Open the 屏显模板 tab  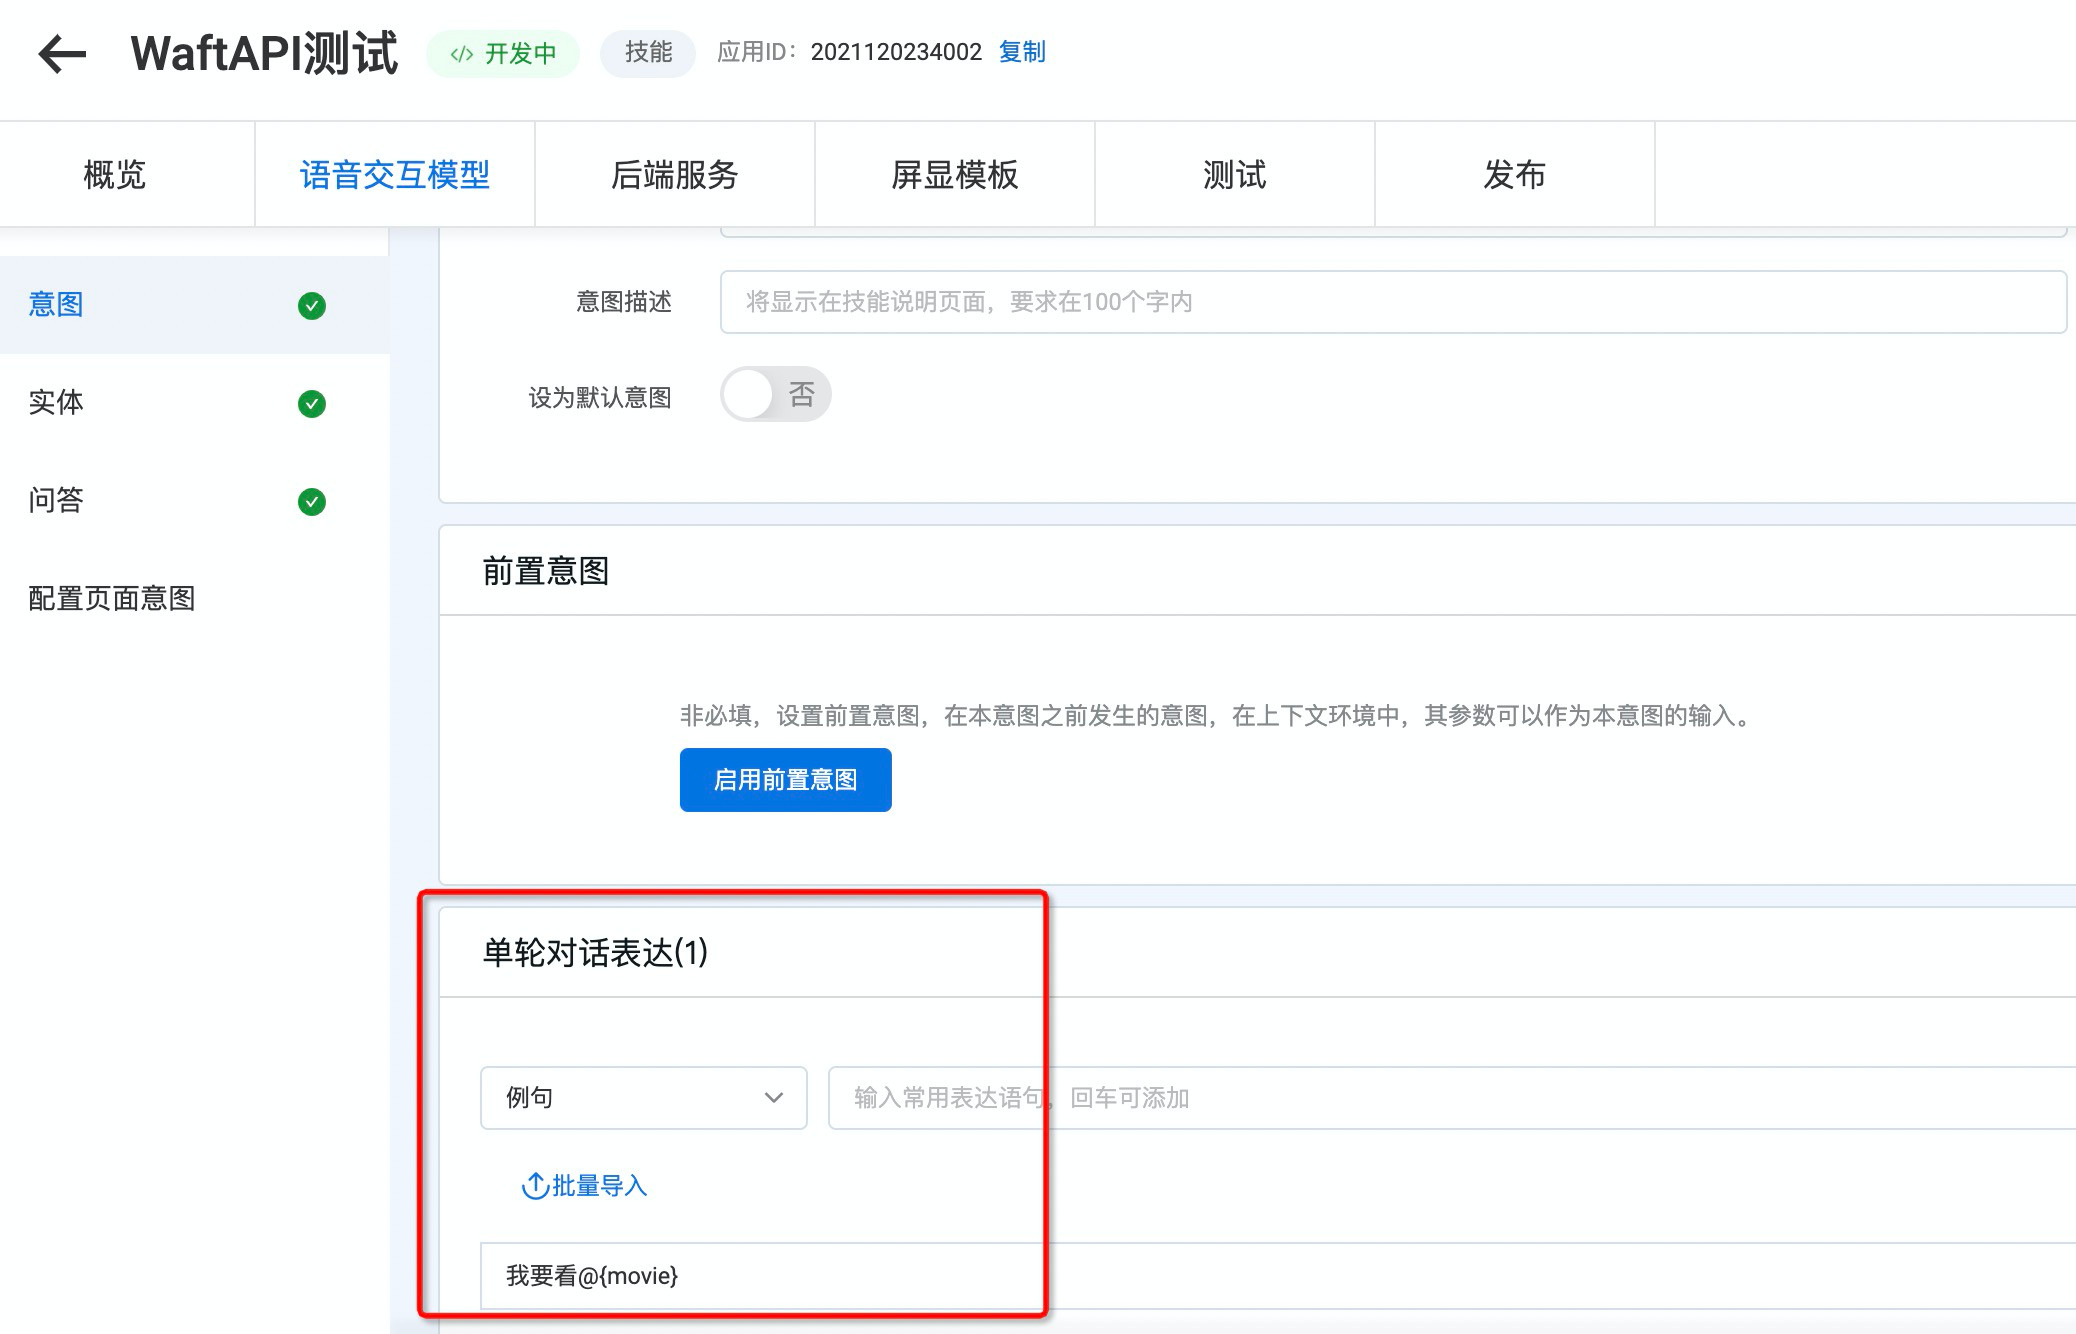[955, 175]
